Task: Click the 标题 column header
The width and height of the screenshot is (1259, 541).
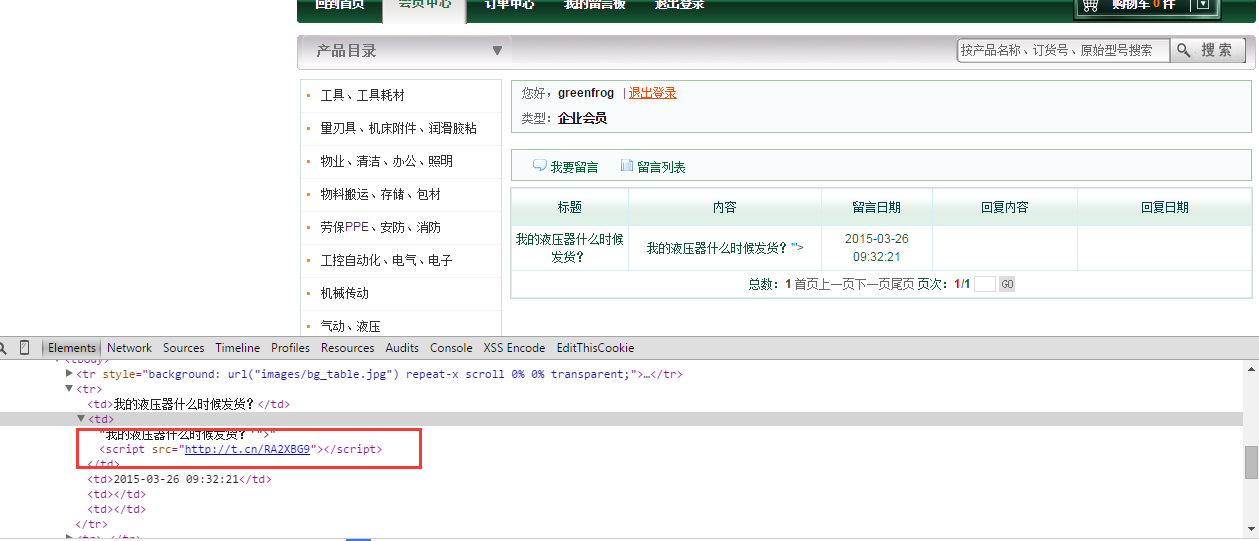Action: point(570,207)
